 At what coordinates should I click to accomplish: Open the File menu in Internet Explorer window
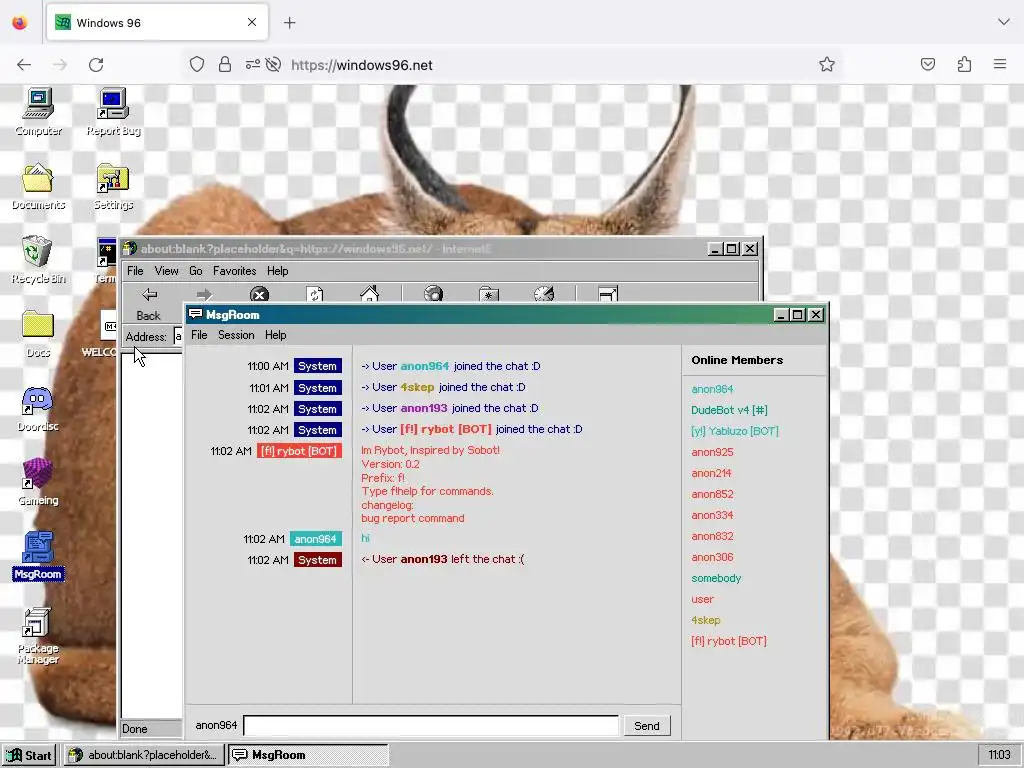135,271
